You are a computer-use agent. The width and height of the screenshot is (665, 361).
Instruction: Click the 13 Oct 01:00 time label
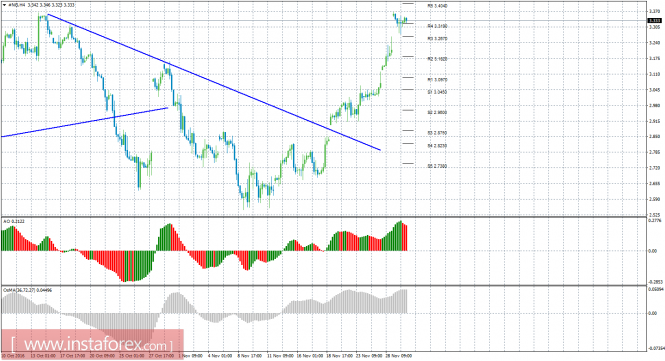(43, 356)
